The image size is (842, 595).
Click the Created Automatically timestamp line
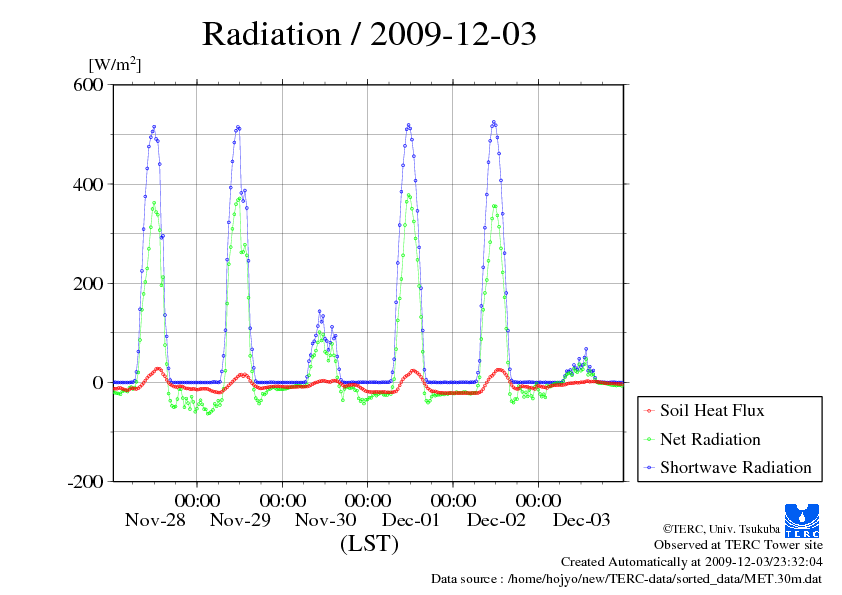tap(692, 562)
